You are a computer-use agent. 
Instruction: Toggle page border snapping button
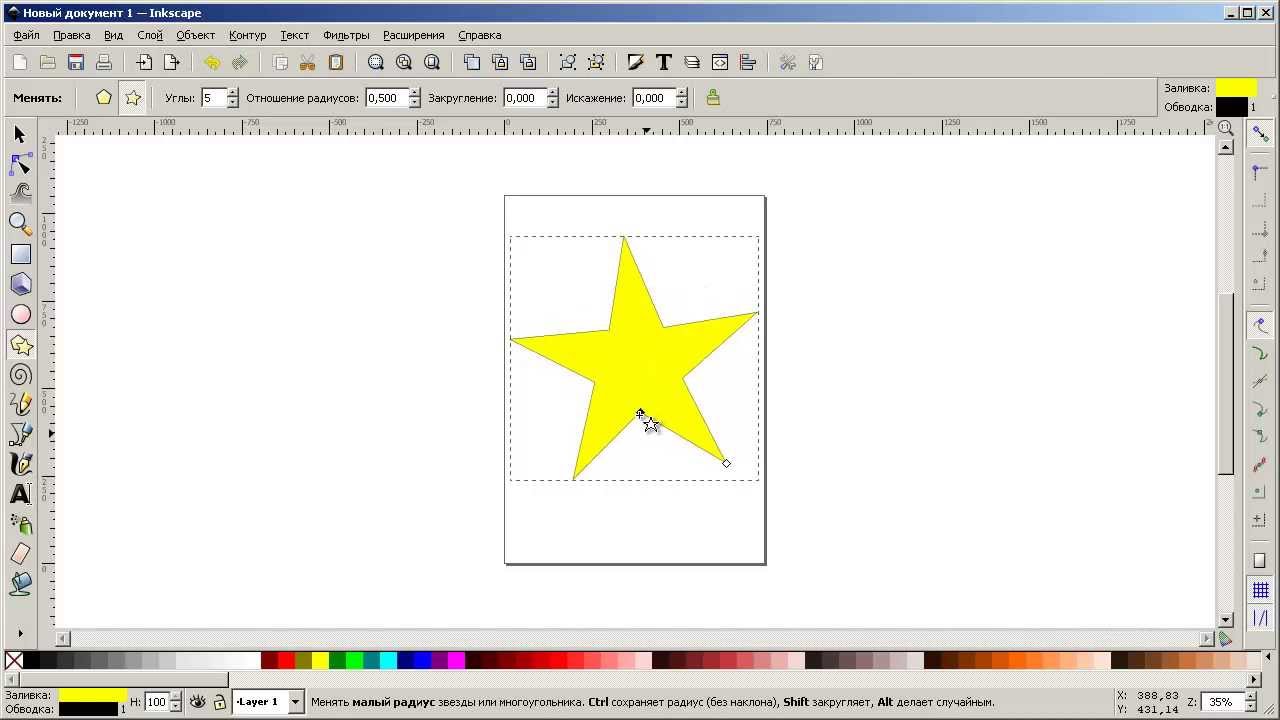[x=1260, y=561]
